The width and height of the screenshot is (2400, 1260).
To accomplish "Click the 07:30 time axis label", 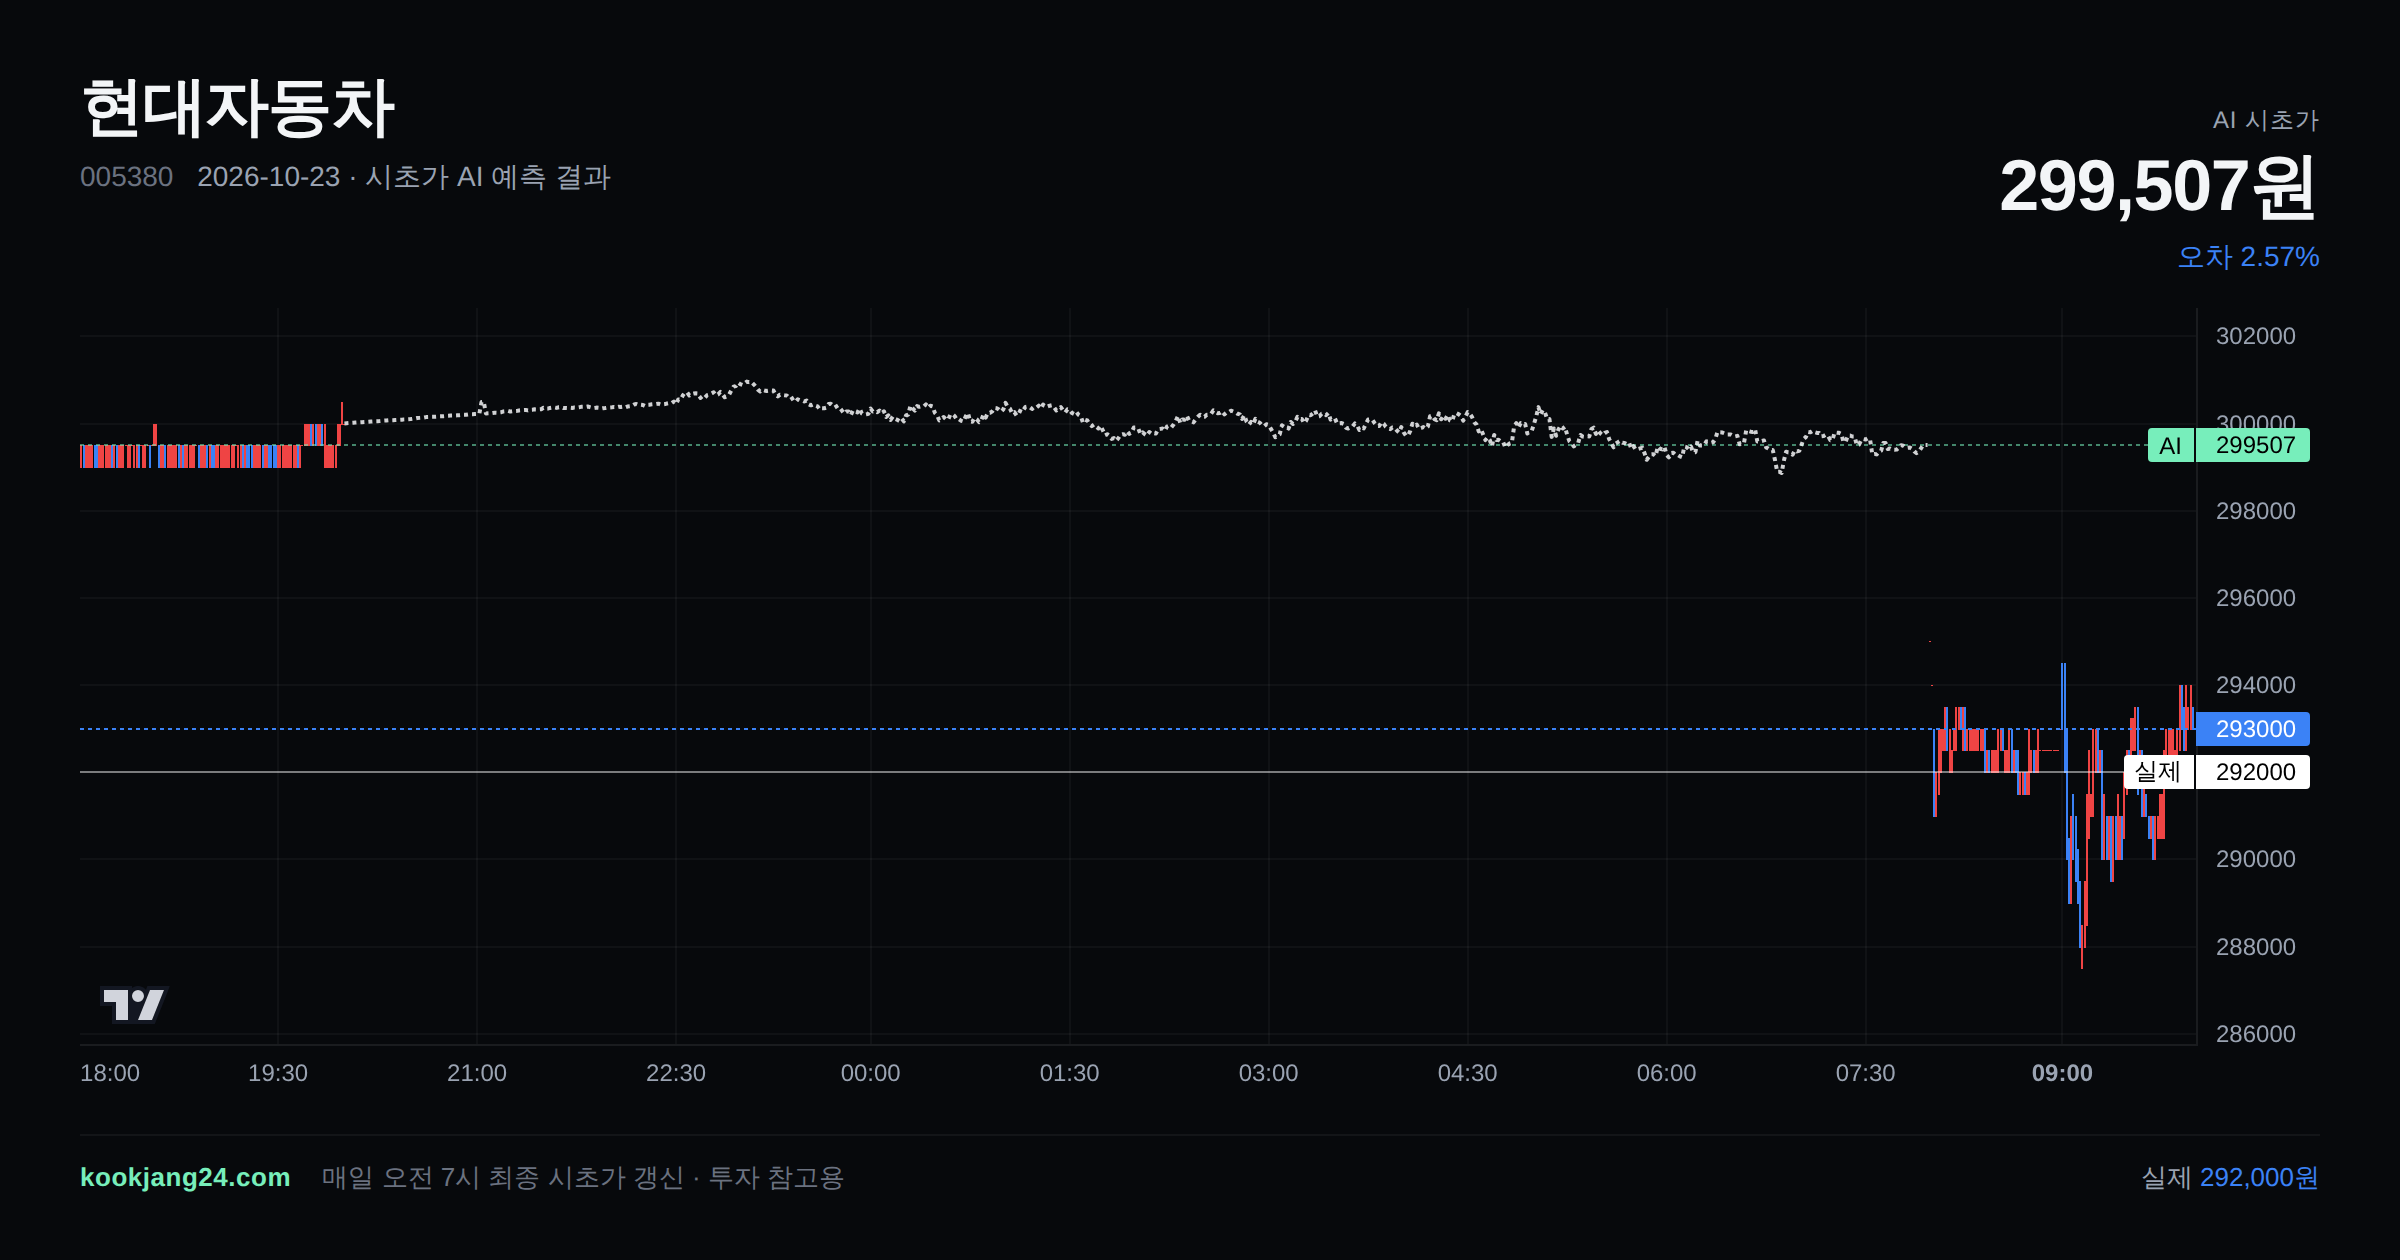I will (1866, 1073).
